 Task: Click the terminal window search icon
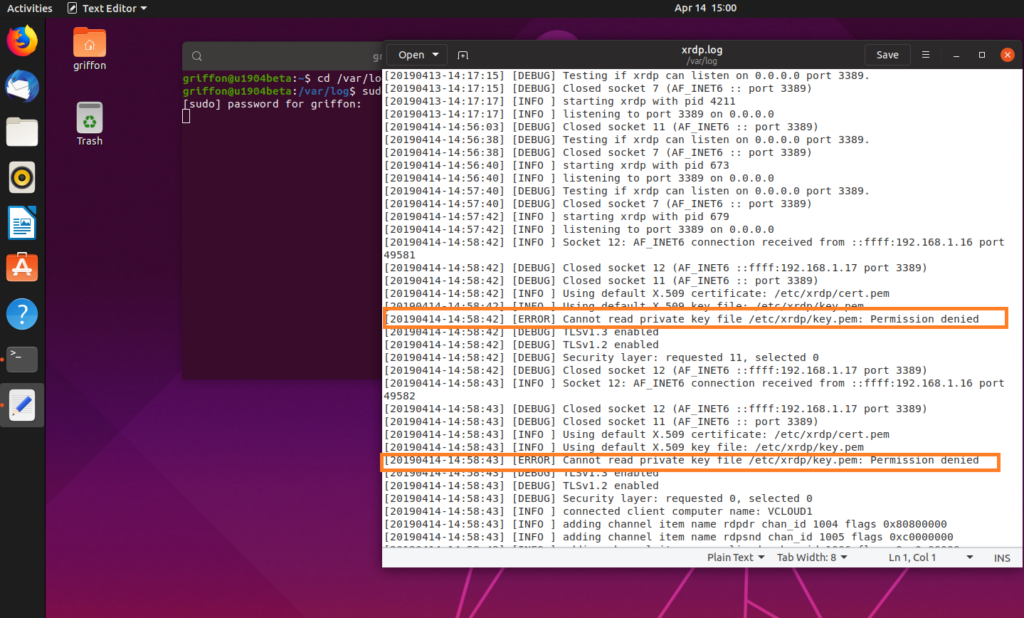pyautogui.click(x=197, y=56)
